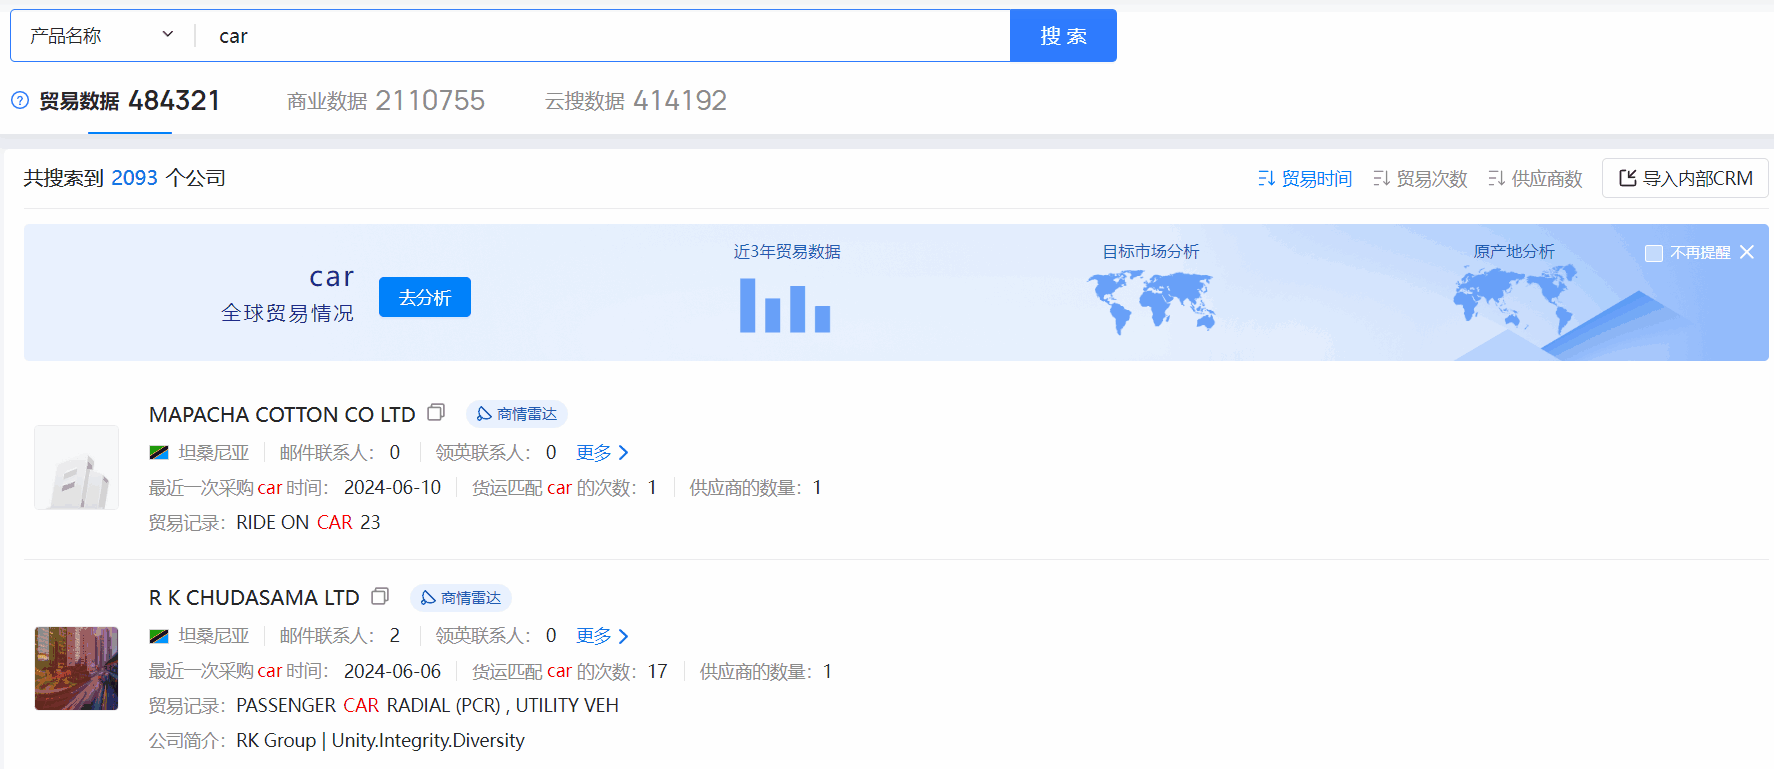Image resolution: width=1774 pixels, height=769 pixels.
Task: Switch to the 商业数据 tab
Action: (385, 101)
